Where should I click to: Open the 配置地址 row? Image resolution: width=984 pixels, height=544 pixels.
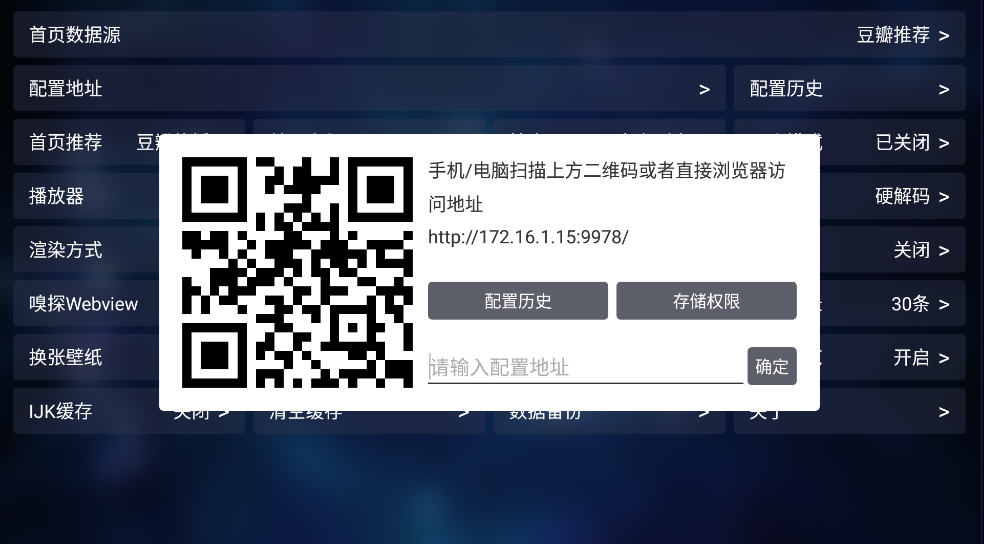coord(369,88)
